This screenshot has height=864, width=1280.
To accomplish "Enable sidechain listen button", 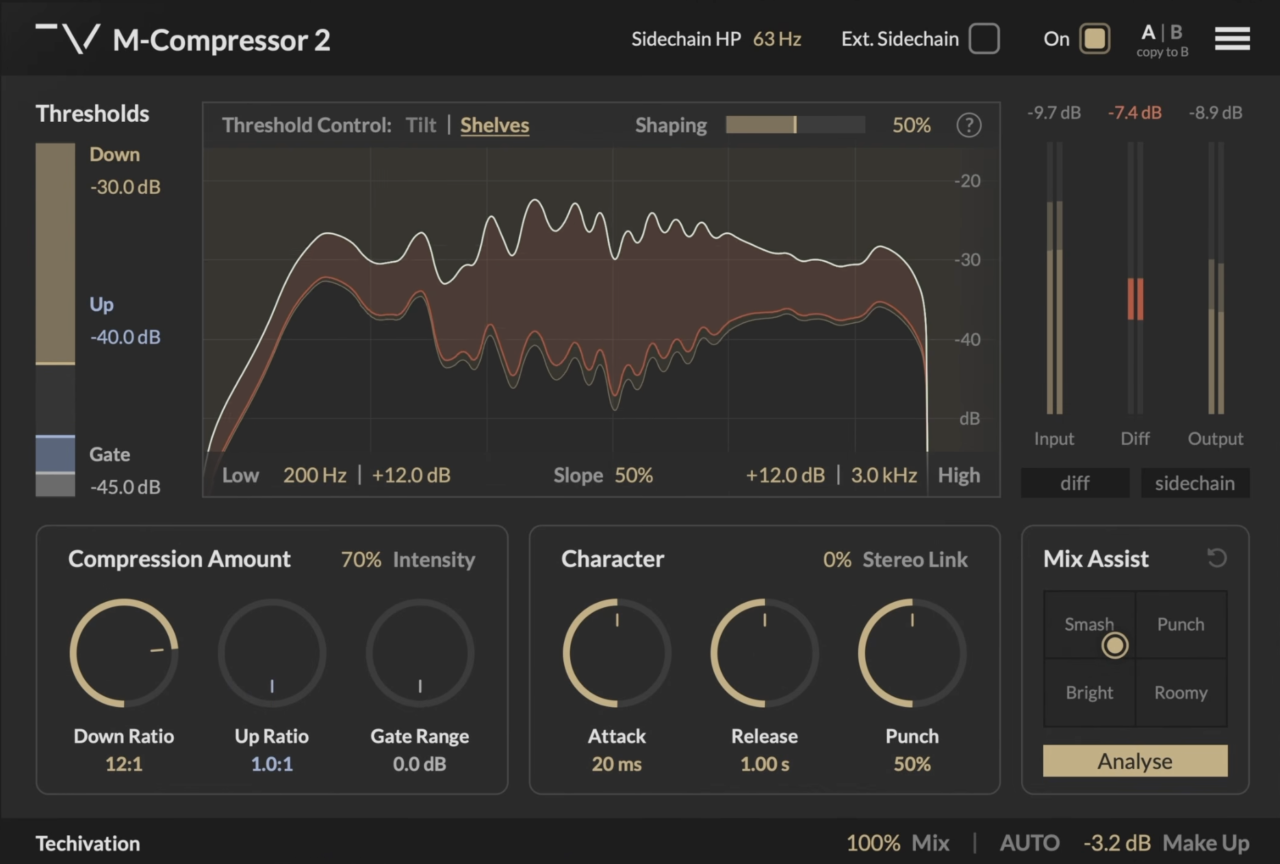I will point(1195,483).
